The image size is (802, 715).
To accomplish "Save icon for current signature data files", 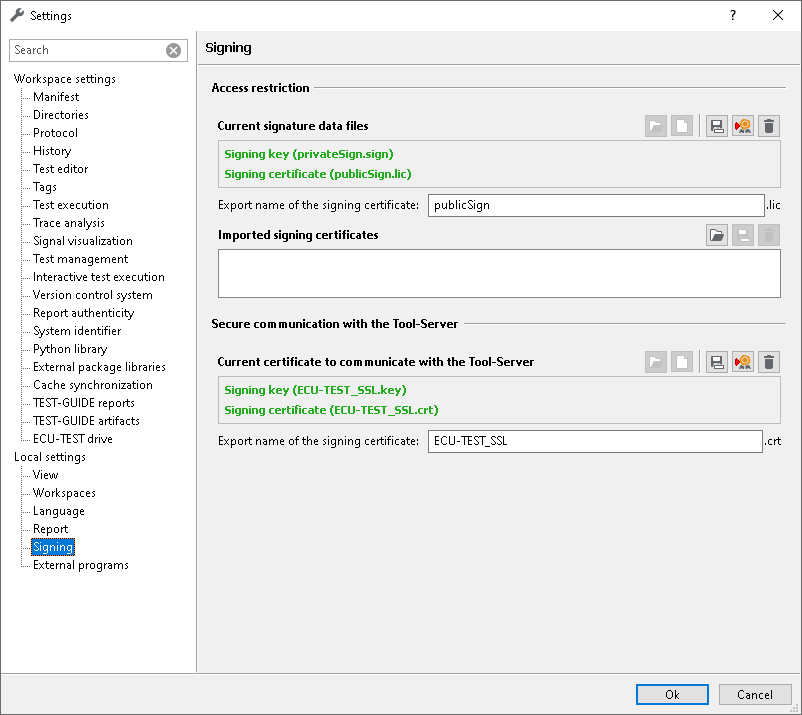I will (x=717, y=126).
